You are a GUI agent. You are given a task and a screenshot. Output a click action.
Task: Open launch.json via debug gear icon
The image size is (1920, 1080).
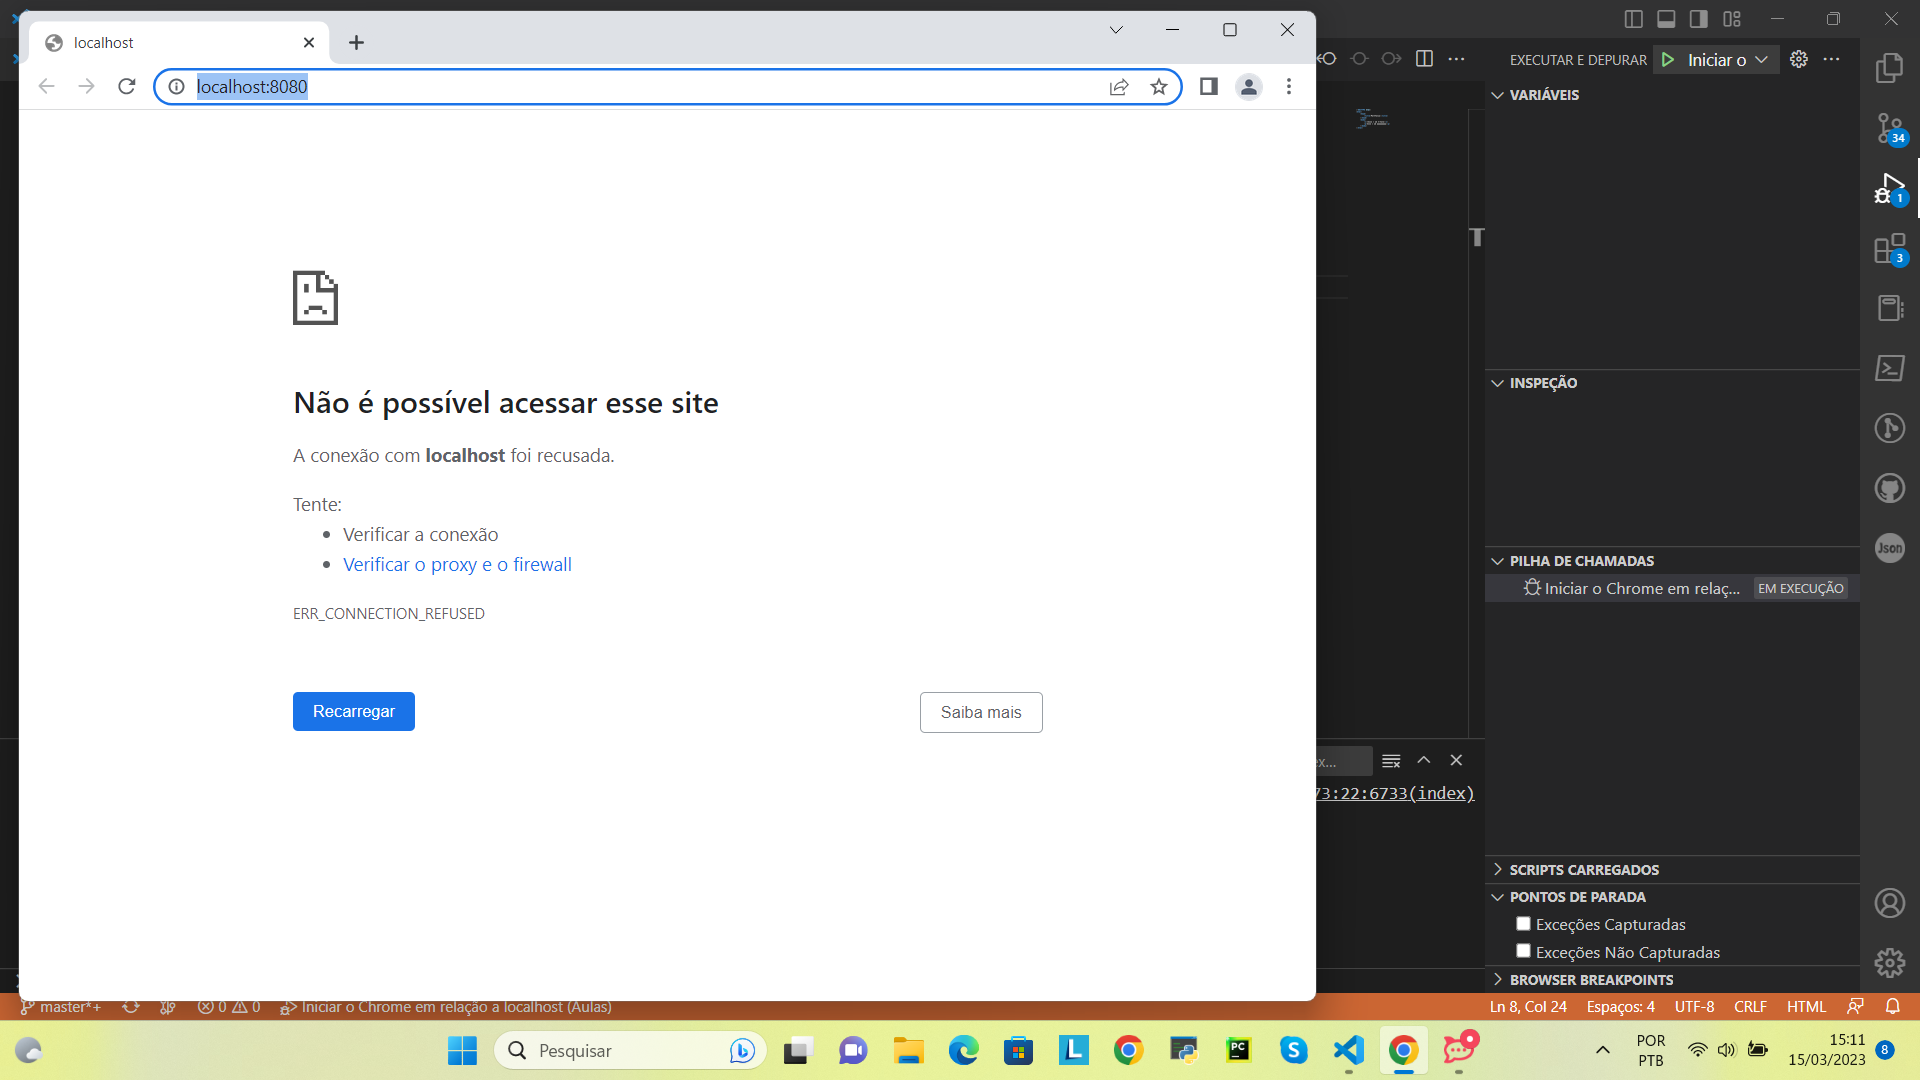tap(1799, 59)
